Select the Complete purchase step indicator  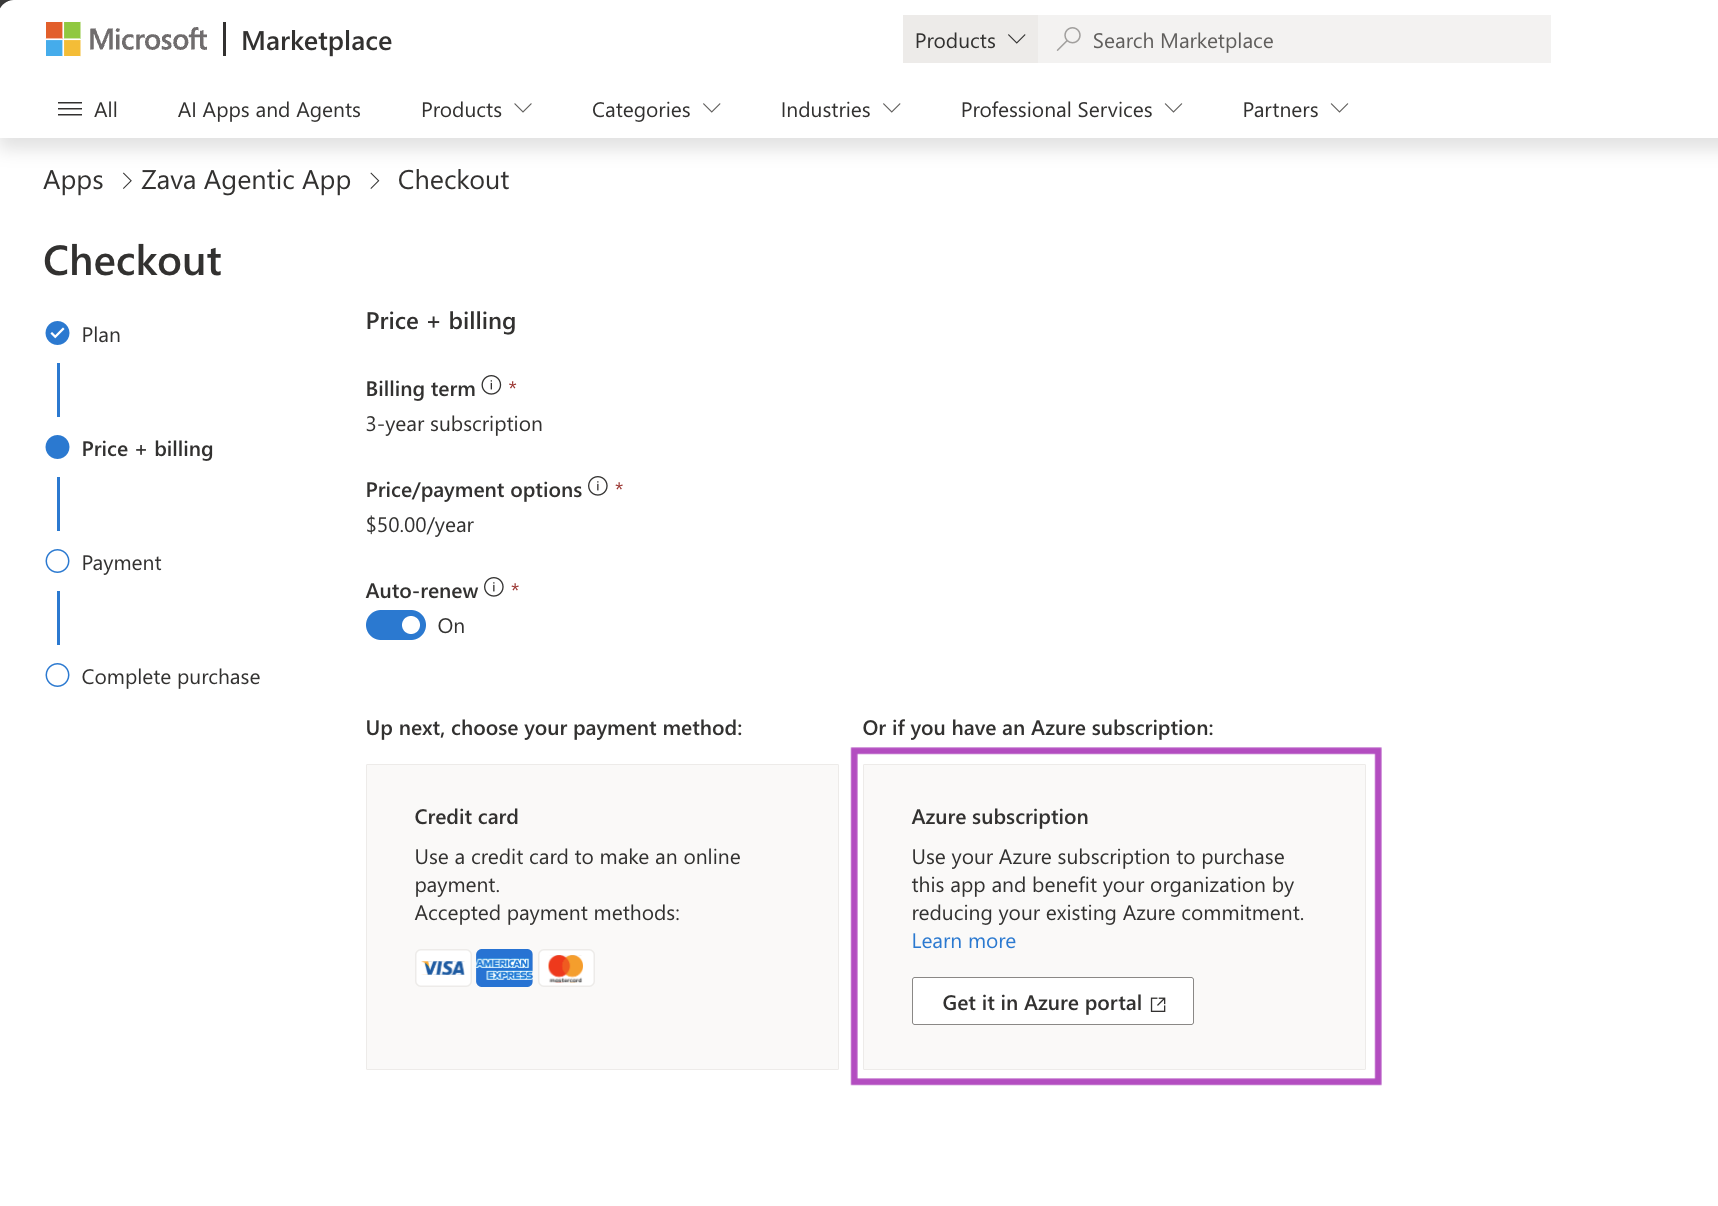tap(57, 675)
